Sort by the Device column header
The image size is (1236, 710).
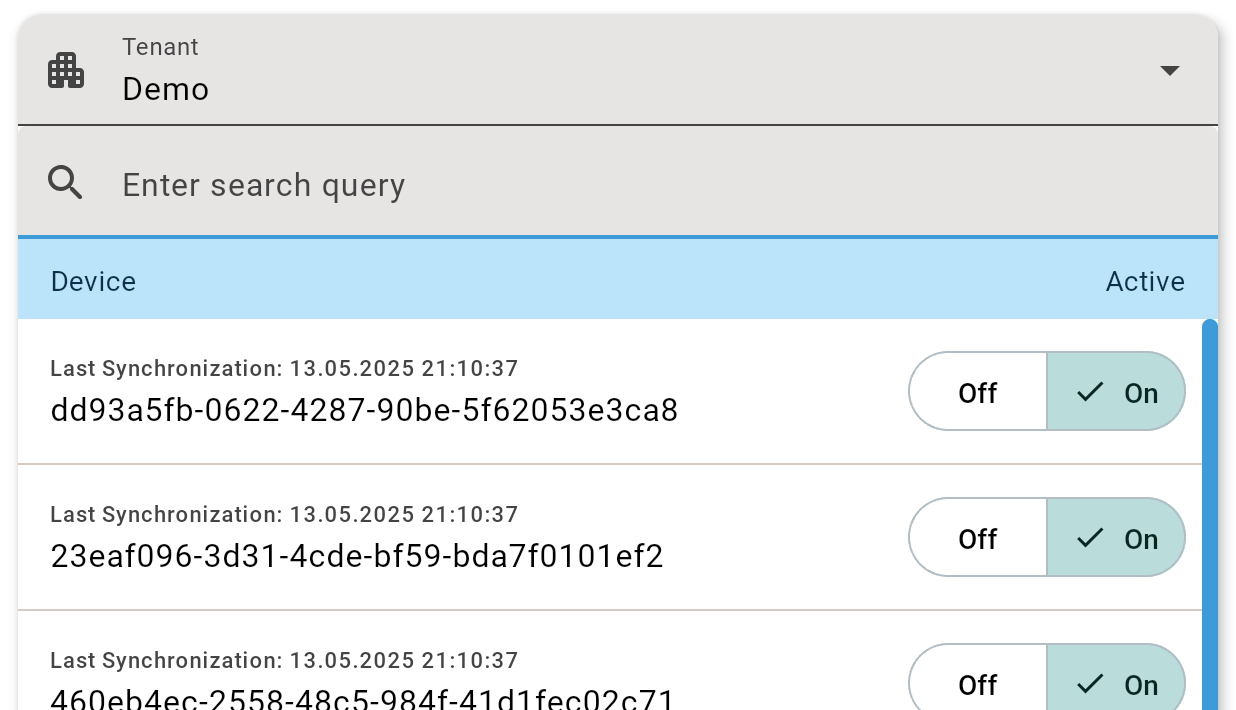tap(94, 282)
